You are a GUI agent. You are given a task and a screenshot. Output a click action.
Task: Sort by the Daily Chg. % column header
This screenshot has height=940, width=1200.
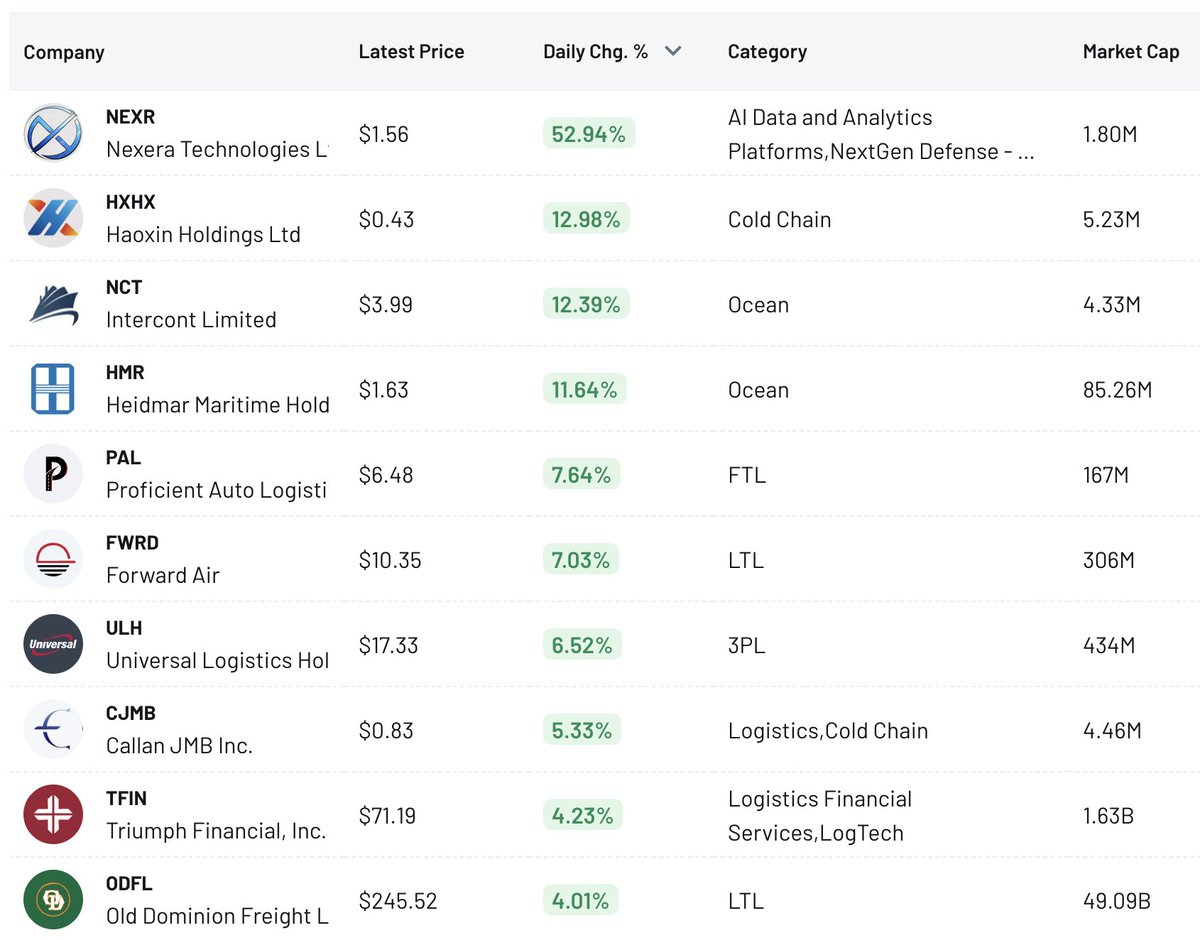click(x=595, y=52)
